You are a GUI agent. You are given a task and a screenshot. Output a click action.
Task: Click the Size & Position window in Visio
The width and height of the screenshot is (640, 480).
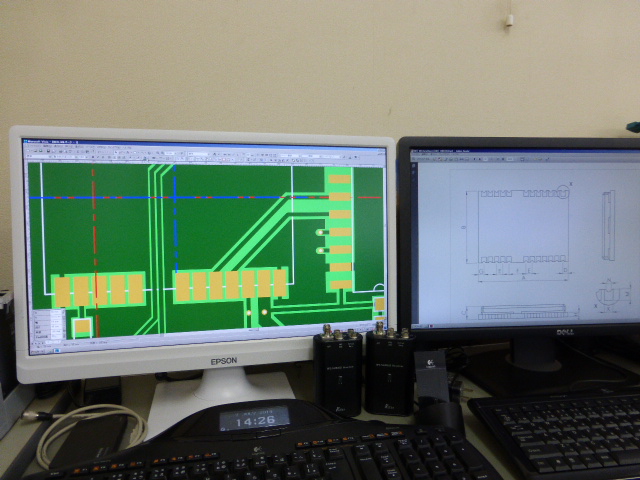(x=48, y=325)
